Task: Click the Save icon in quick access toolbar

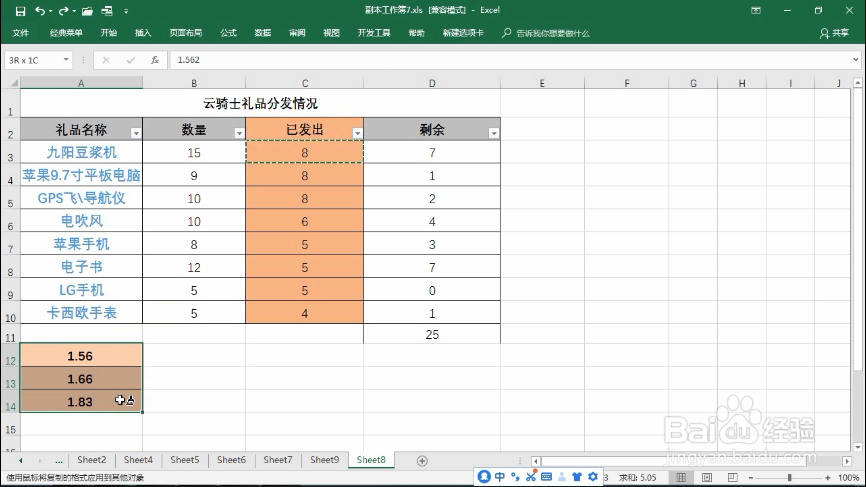Action: [x=20, y=11]
